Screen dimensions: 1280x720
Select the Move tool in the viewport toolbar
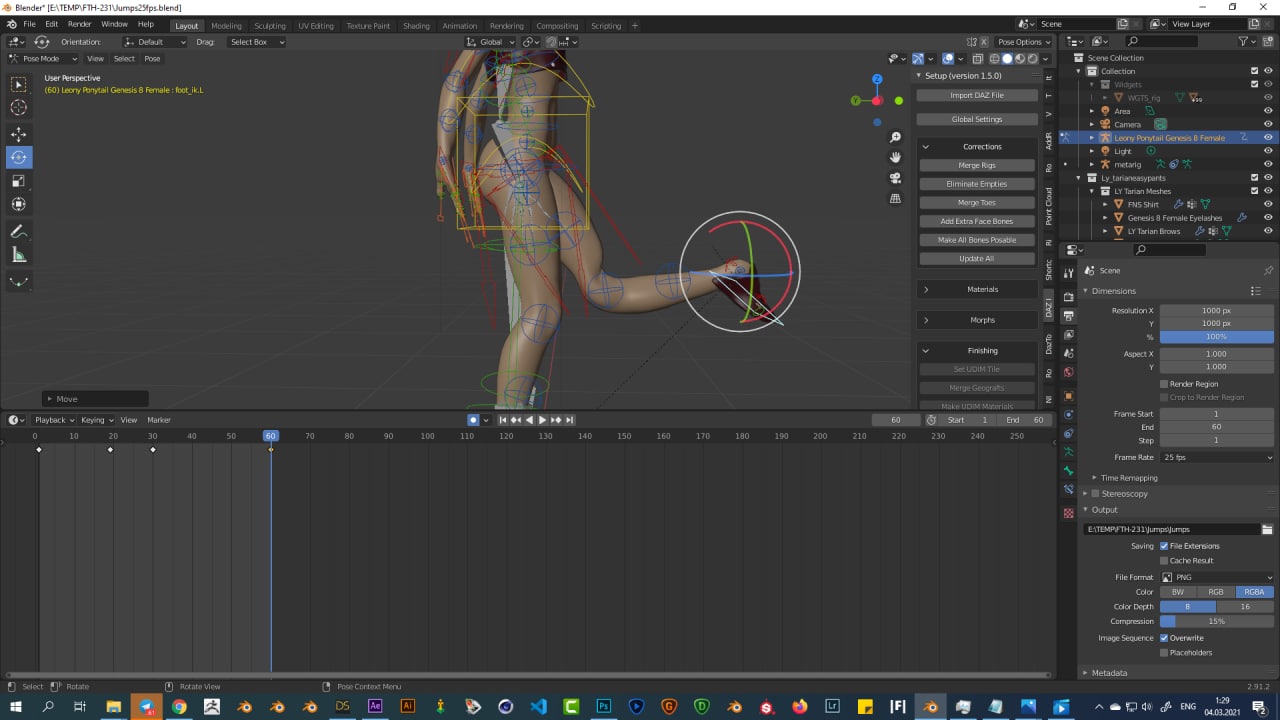[x=19, y=134]
